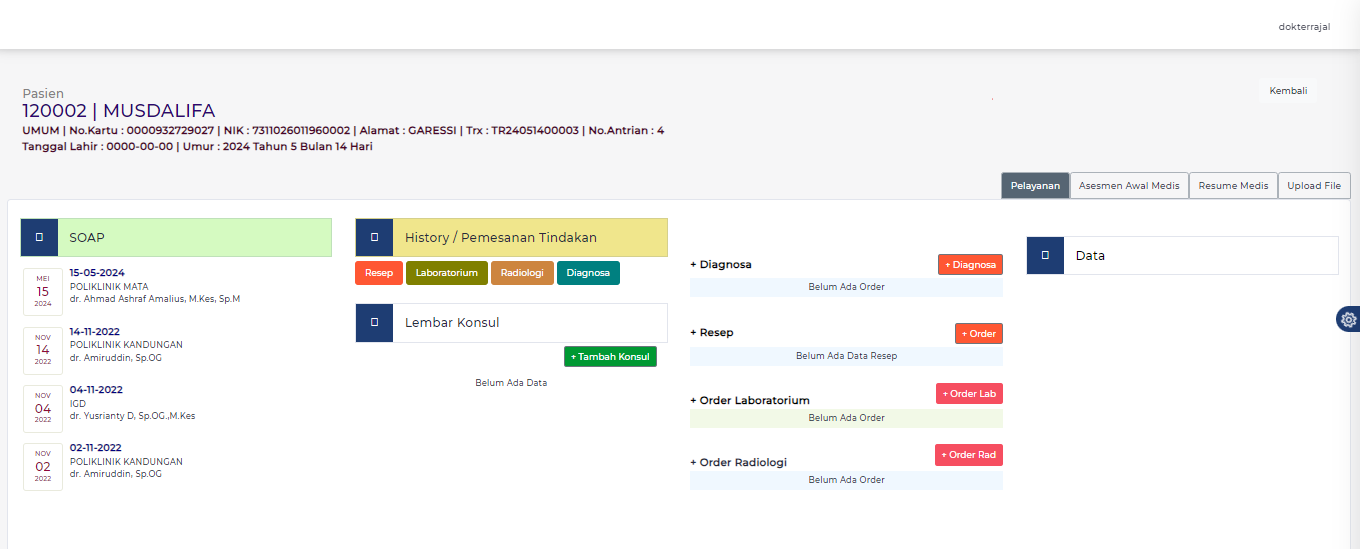Viewport: 1360px width, 549px height.
Task: Add a consult with Tambah Konsul
Action: (610, 357)
